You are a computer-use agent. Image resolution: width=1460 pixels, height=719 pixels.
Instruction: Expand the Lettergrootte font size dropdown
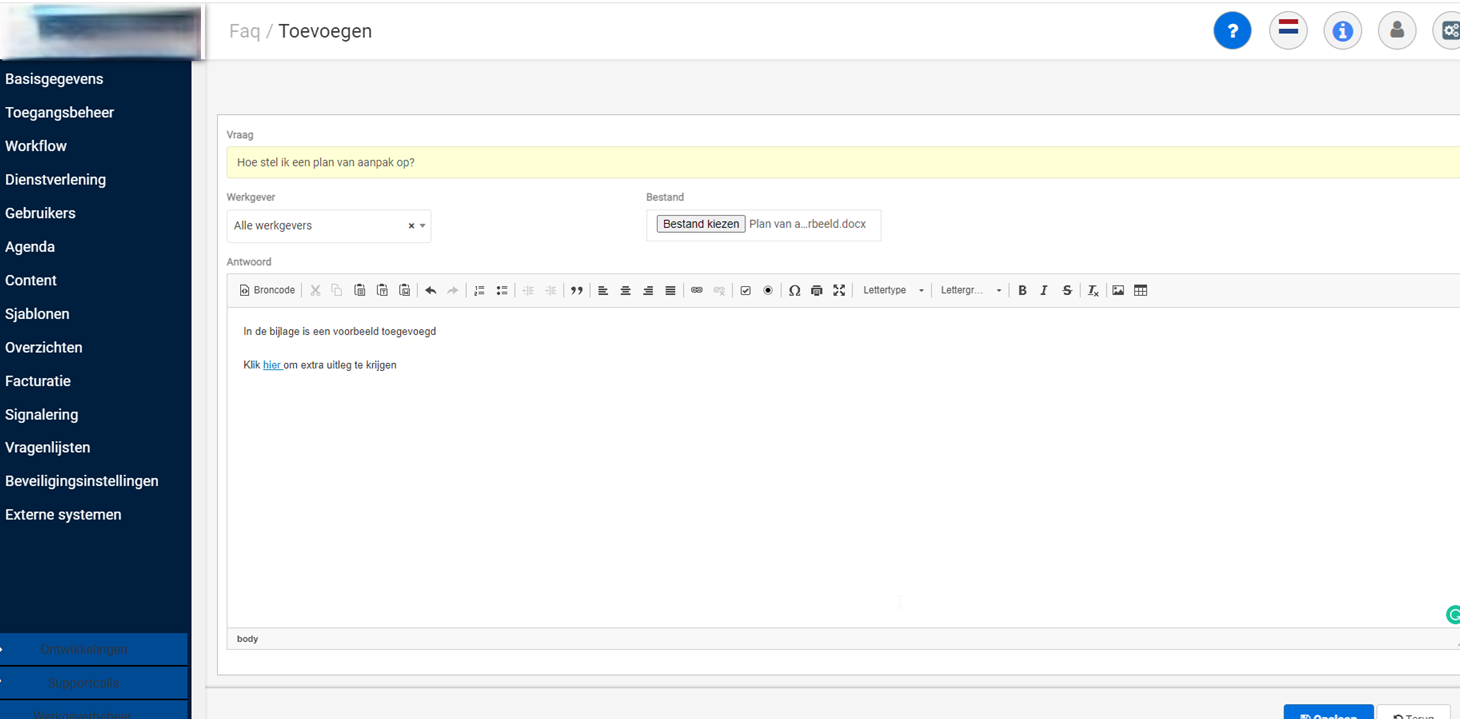(970, 291)
